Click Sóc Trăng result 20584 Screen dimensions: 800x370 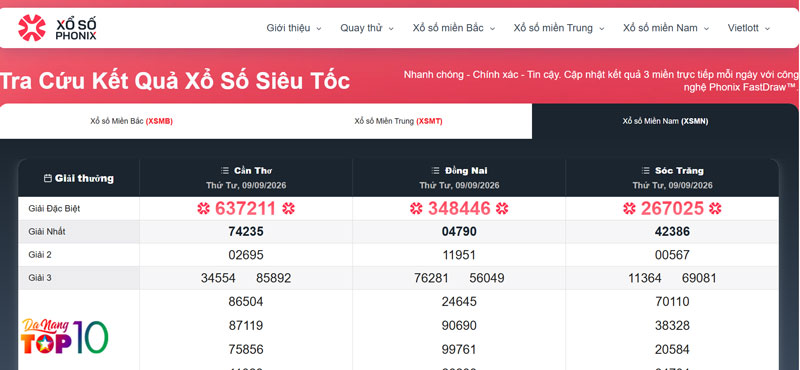point(672,350)
